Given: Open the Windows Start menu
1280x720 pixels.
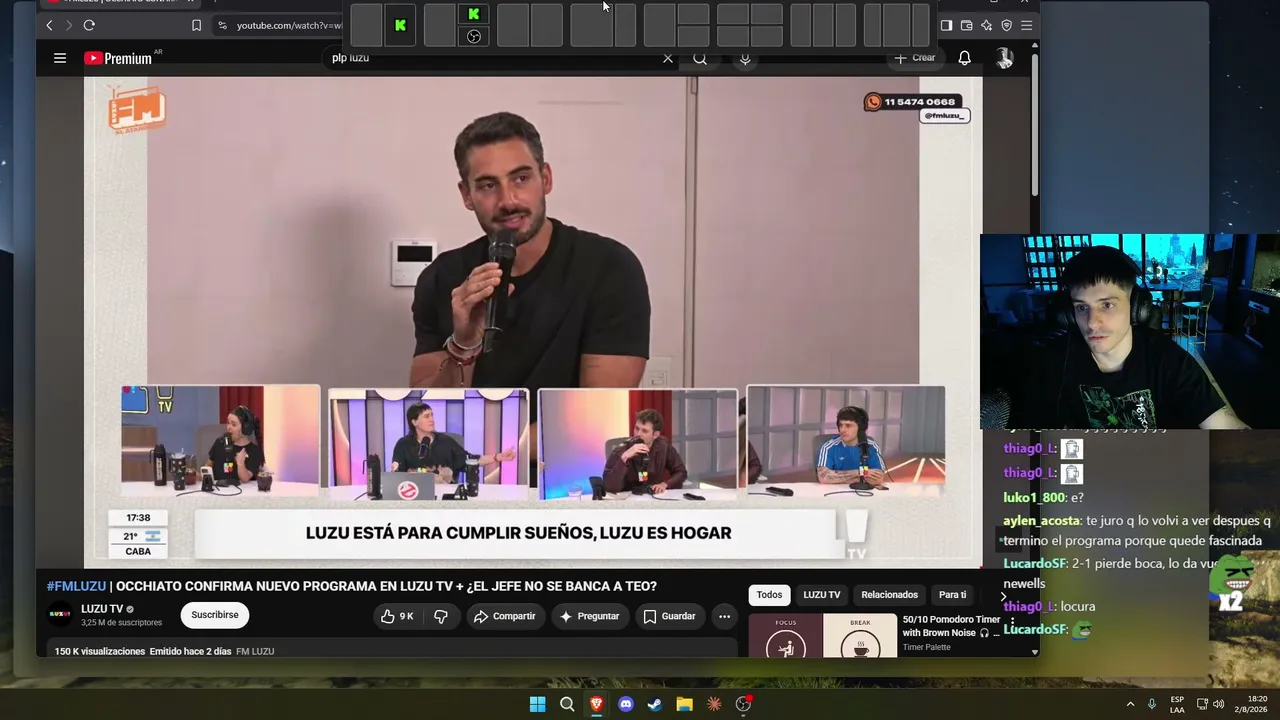Looking at the screenshot, I should (x=537, y=704).
